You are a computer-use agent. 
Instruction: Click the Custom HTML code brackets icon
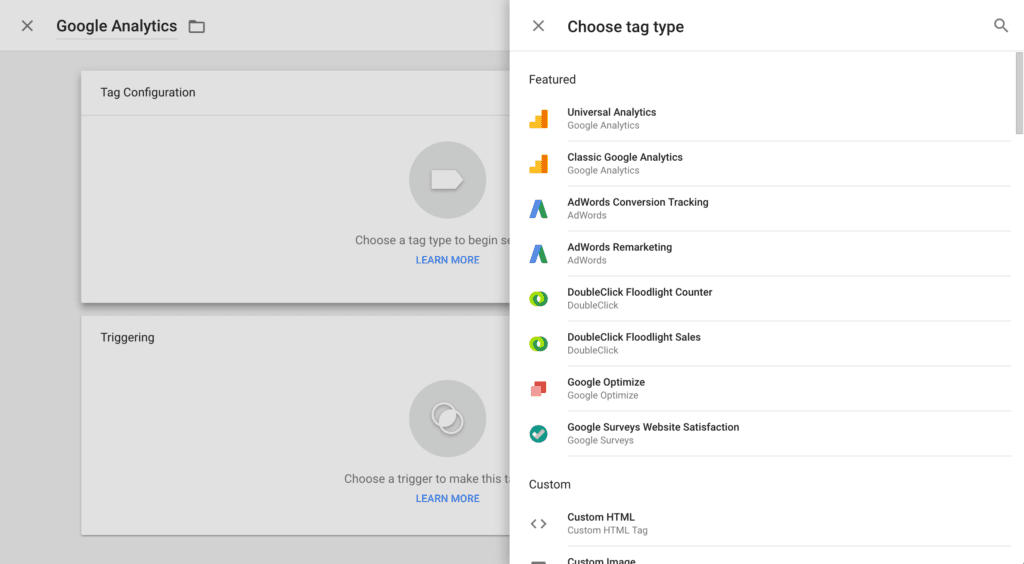[539, 524]
